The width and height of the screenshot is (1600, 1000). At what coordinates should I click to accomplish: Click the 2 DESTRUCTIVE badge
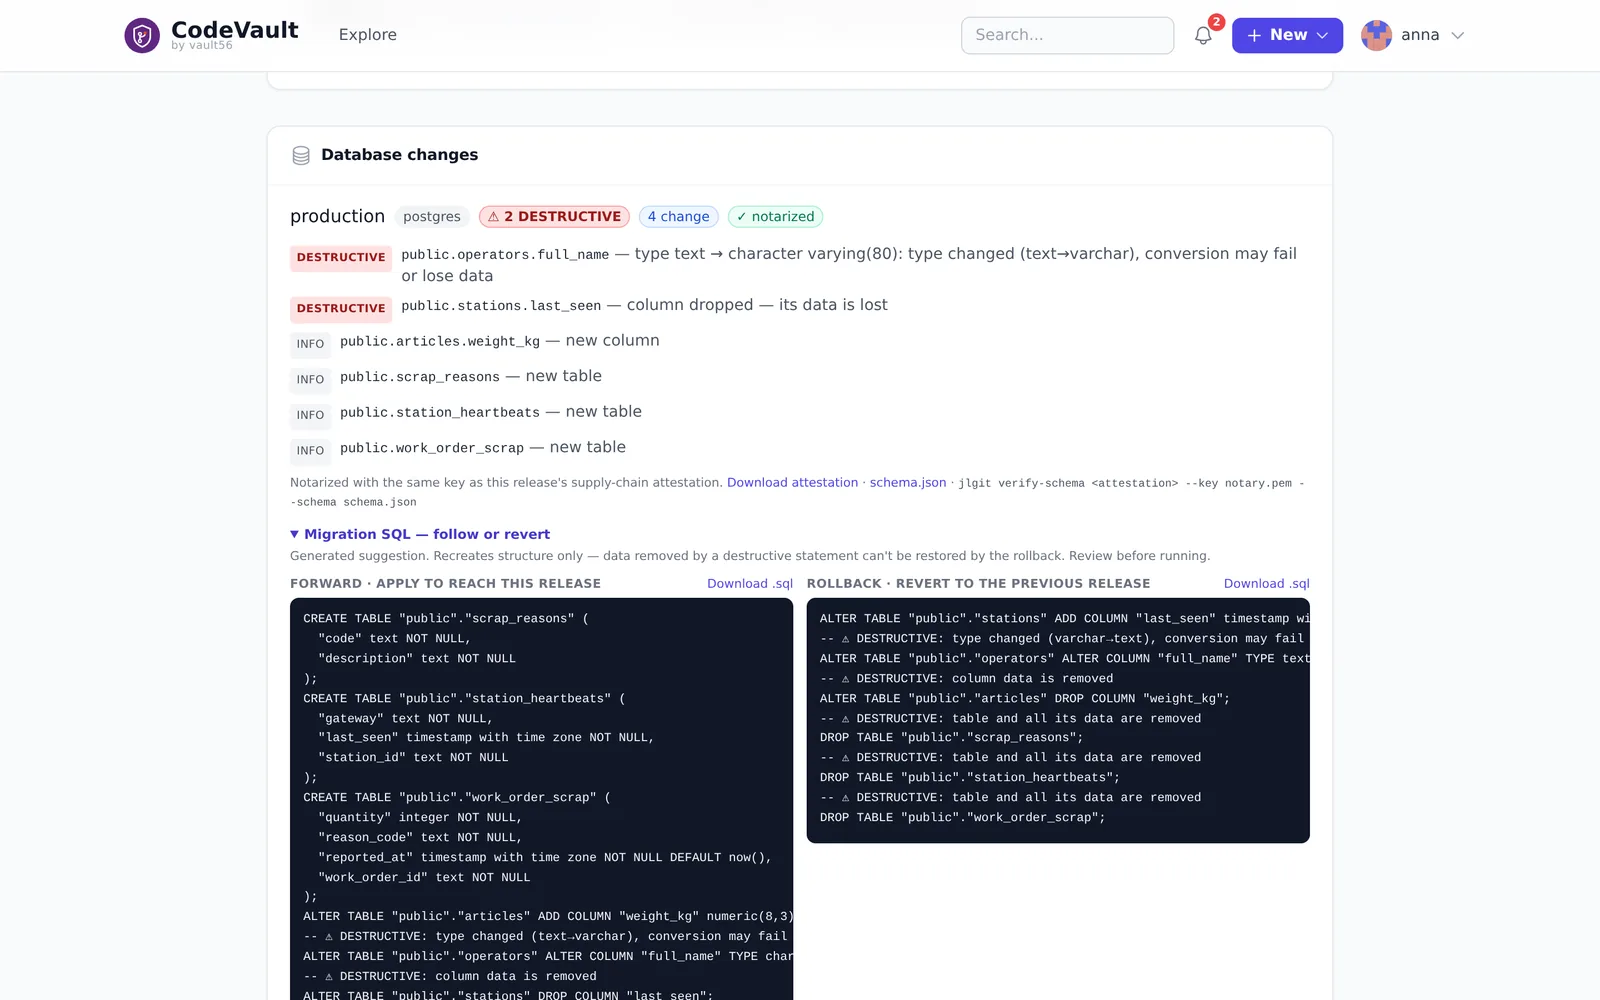click(554, 217)
